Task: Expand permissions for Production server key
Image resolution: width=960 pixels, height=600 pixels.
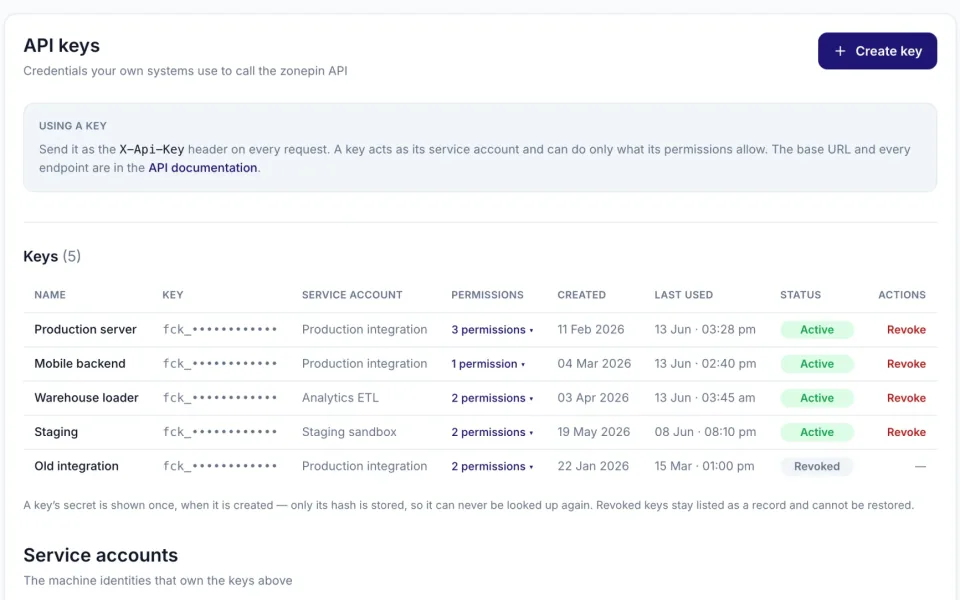Action: 492,329
